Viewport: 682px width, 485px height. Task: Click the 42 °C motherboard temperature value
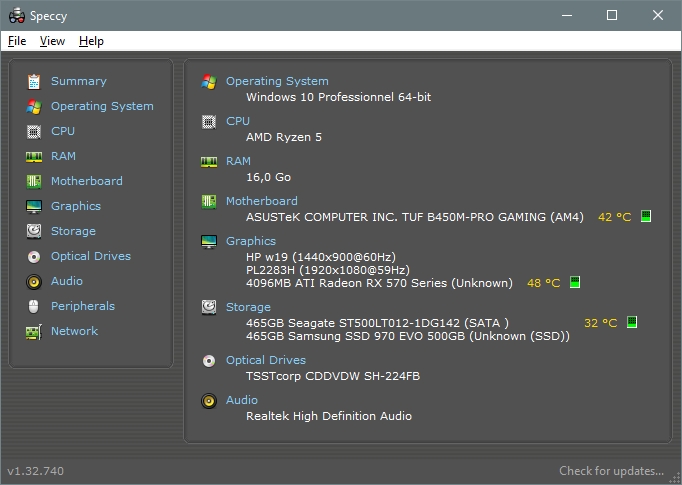coord(615,217)
